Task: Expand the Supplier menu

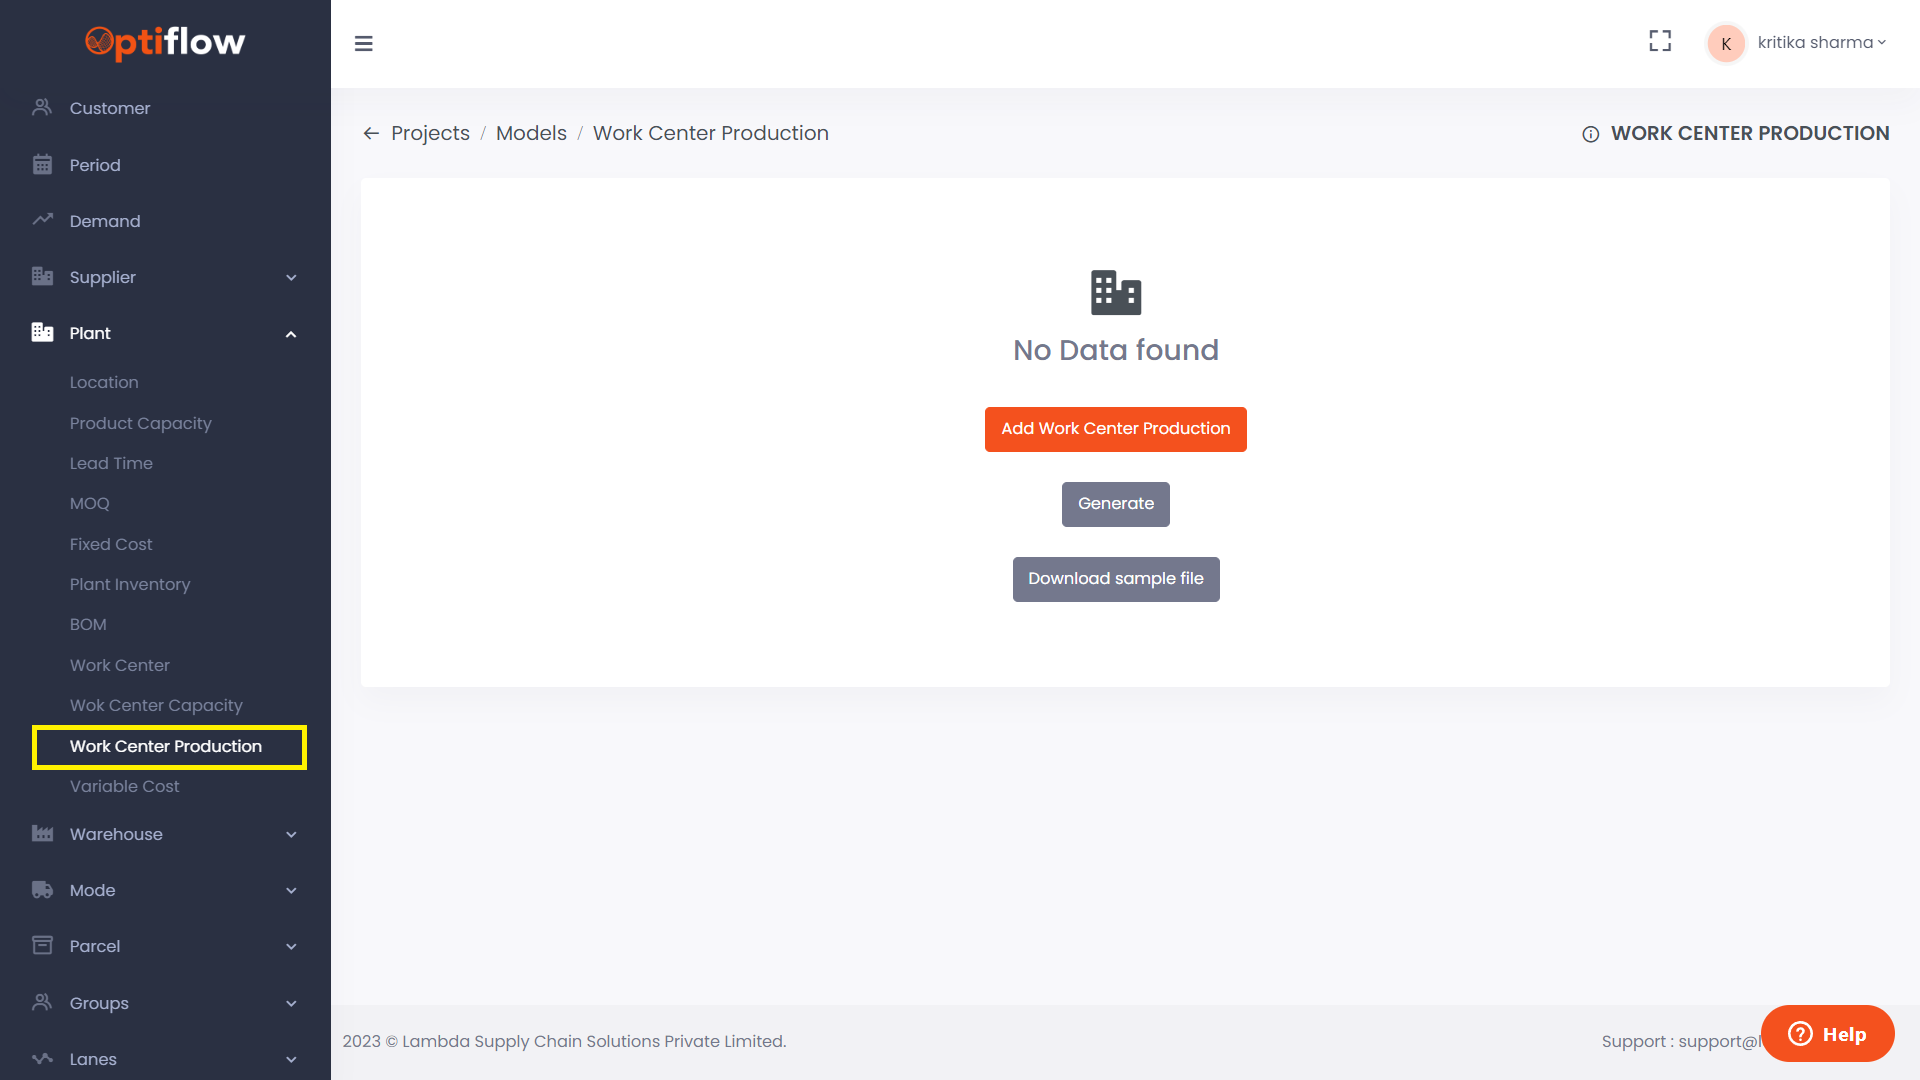Action: point(291,277)
